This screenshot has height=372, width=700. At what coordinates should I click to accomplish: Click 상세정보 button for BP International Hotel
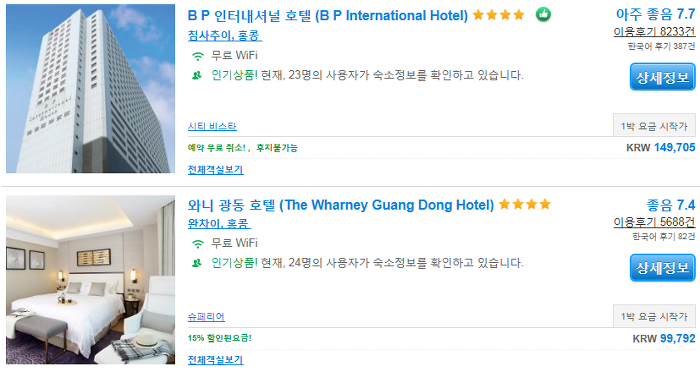[x=662, y=77]
